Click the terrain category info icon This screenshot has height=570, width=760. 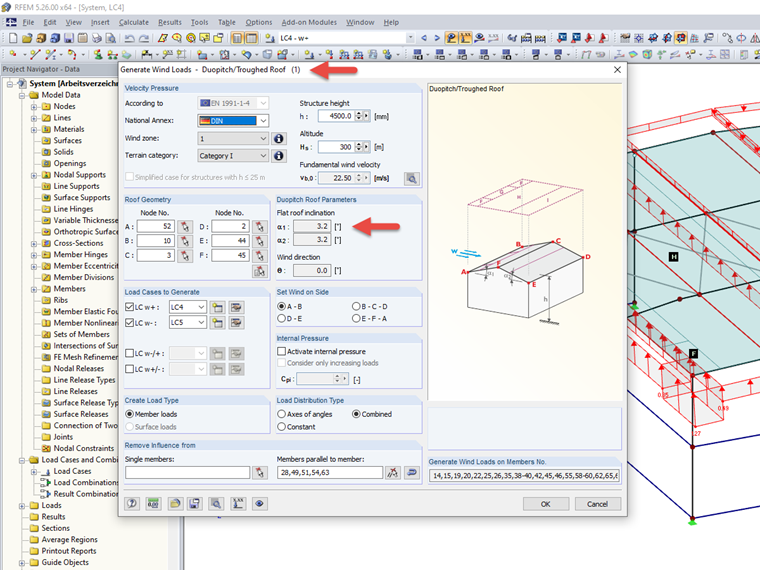[x=279, y=156]
